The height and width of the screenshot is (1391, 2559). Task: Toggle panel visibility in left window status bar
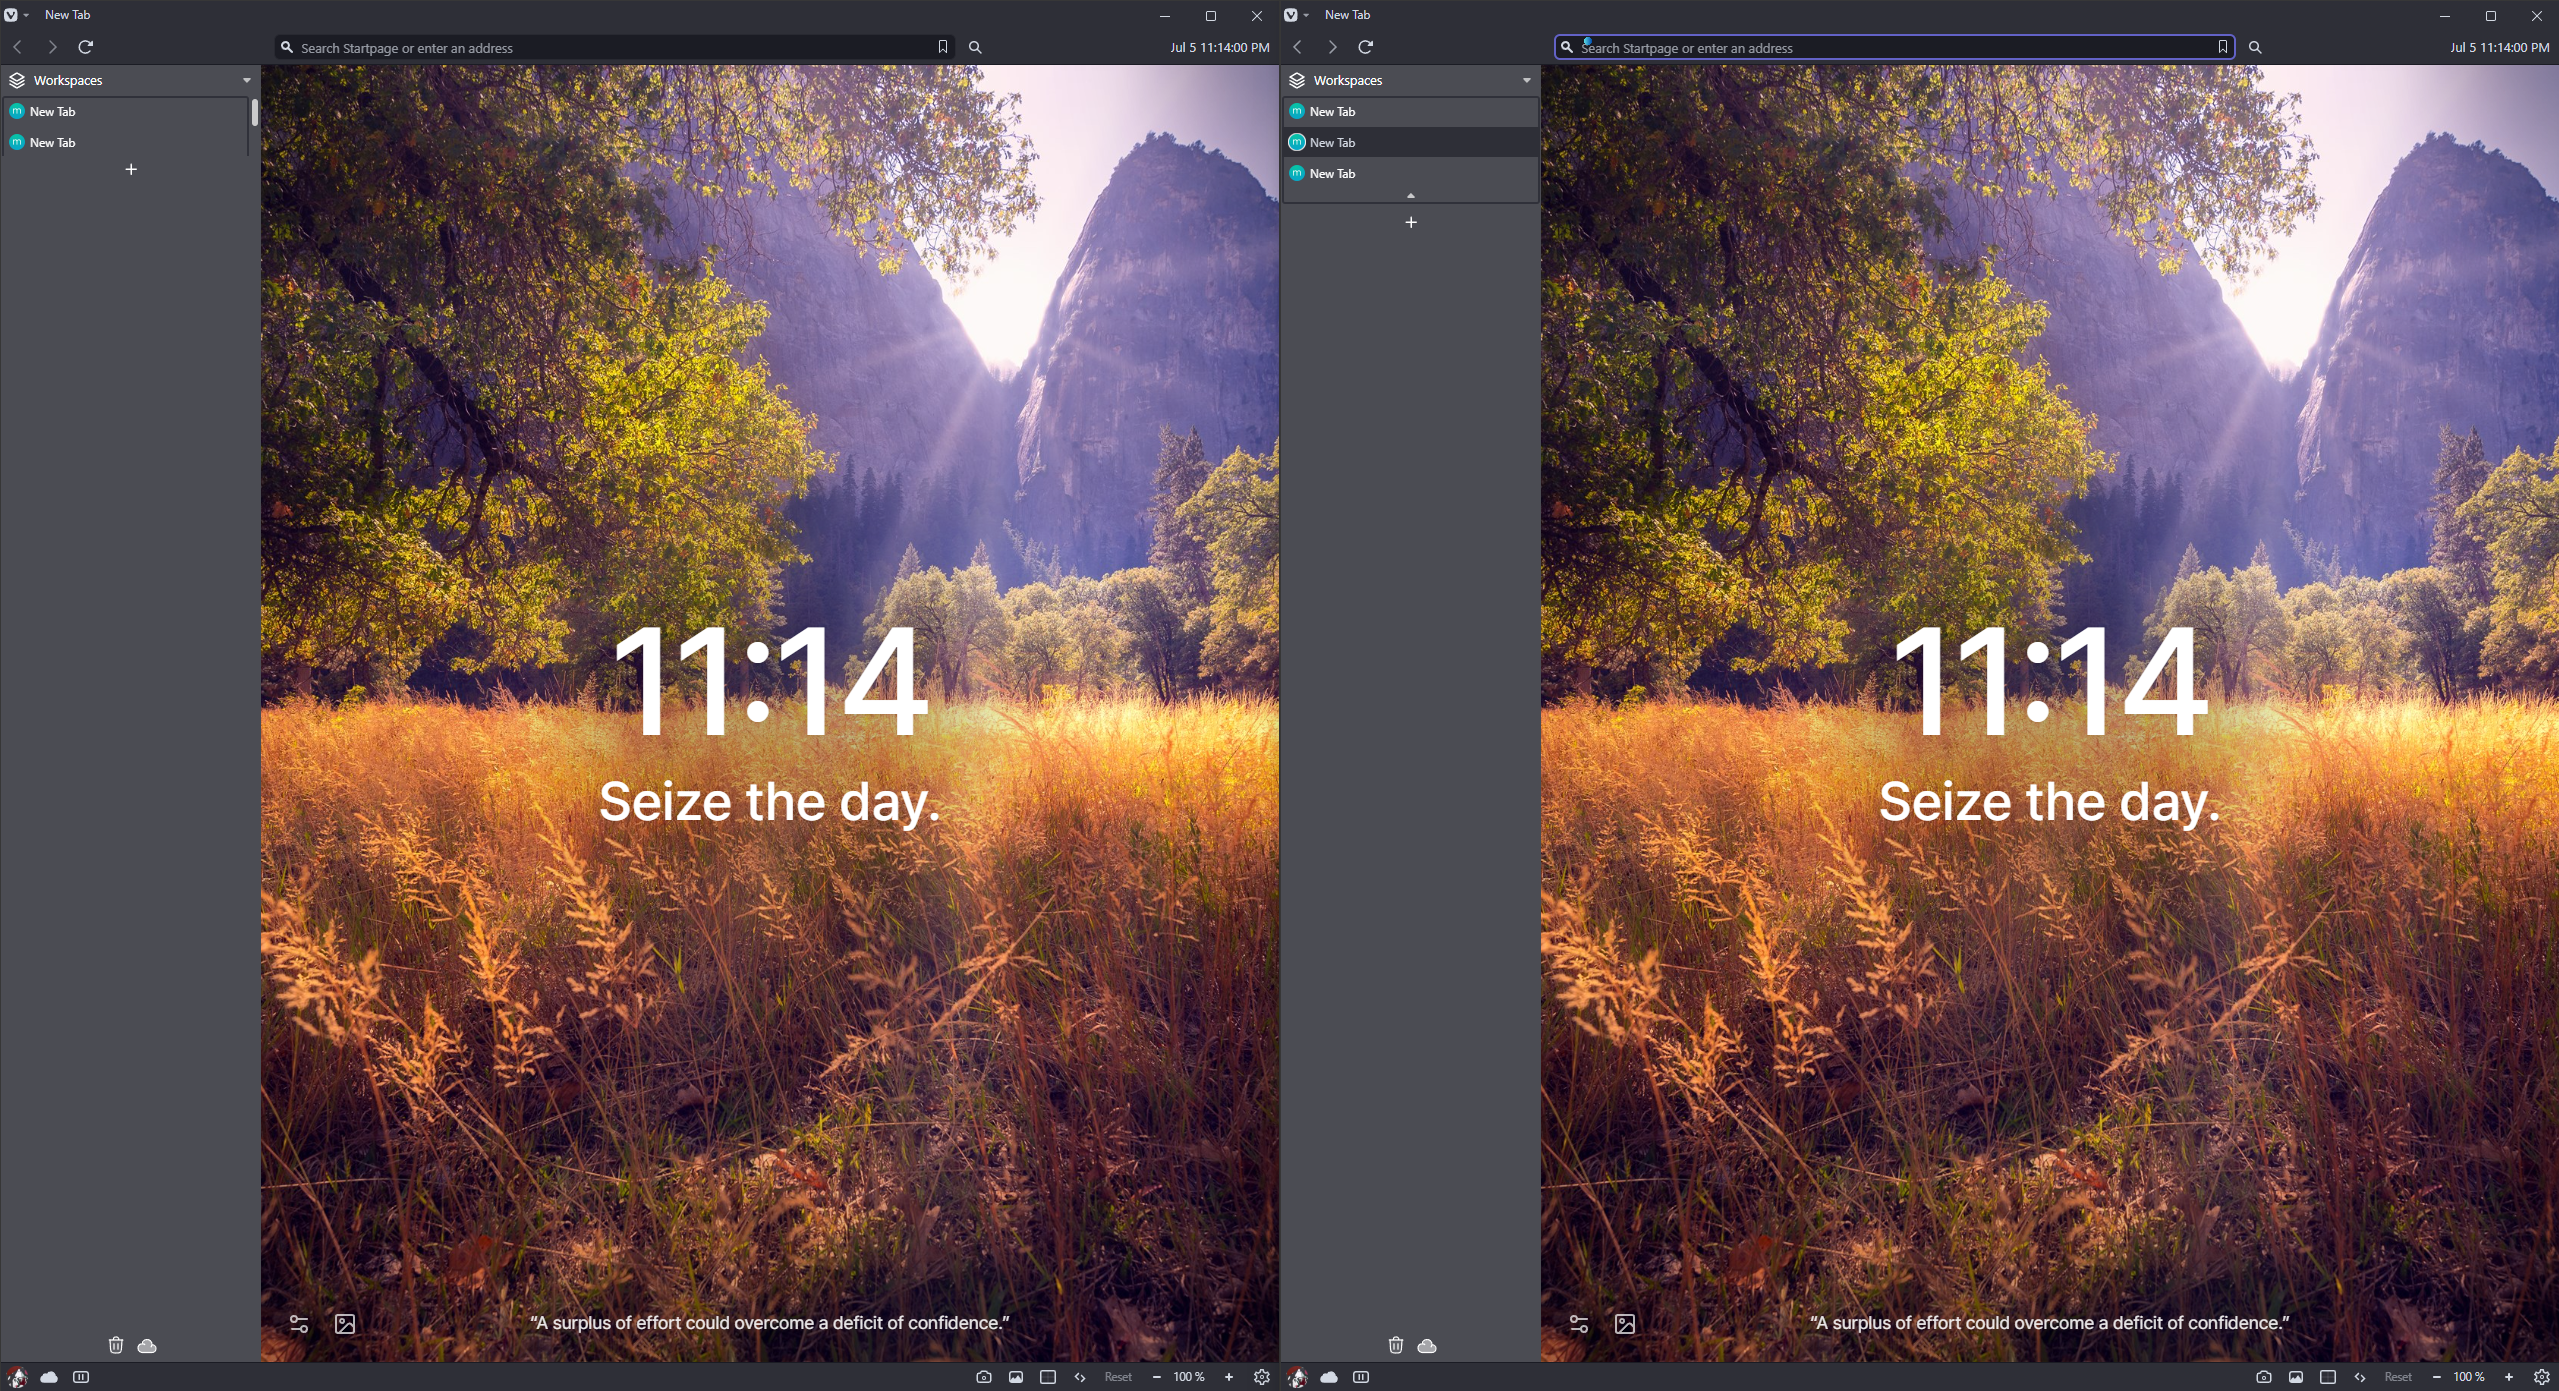(81, 1377)
